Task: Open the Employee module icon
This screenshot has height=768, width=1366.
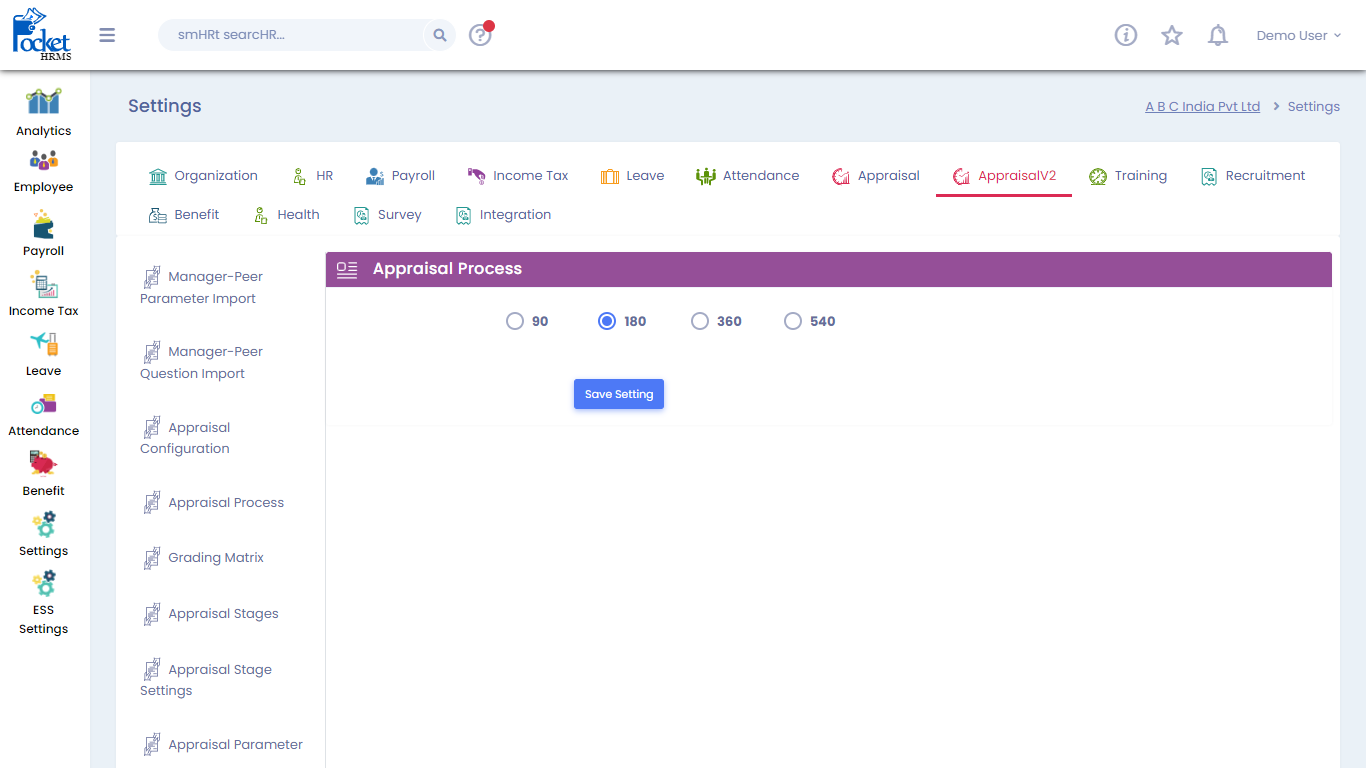Action: (x=43, y=160)
